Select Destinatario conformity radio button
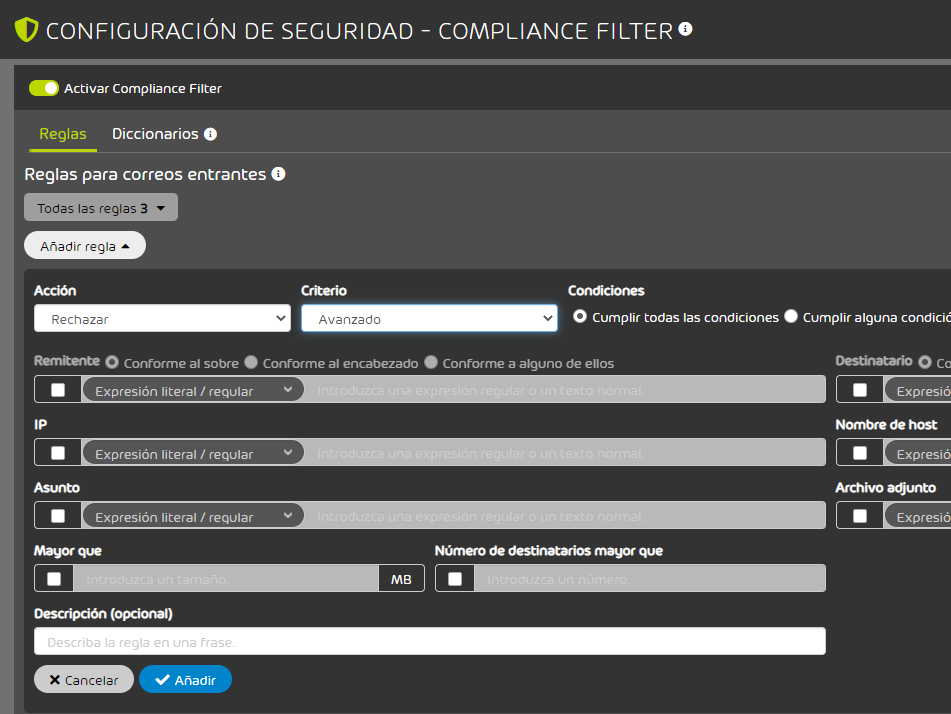This screenshot has width=951, height=714. (x=925, y=362)
